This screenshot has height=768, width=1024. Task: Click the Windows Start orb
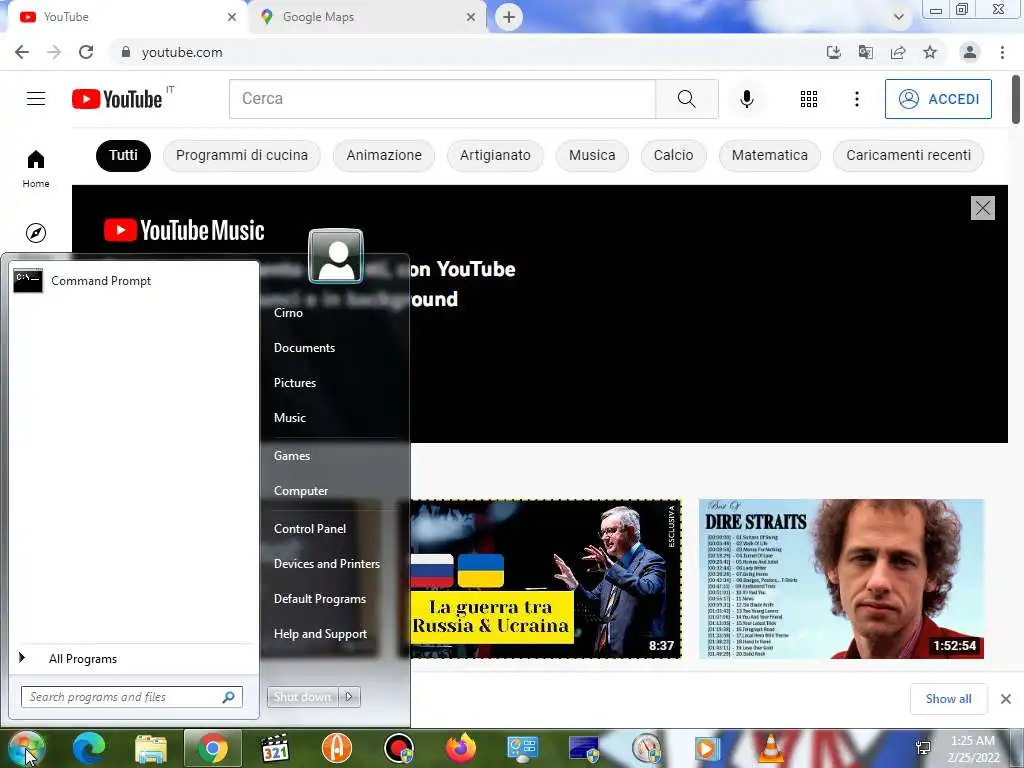[27, 748]
